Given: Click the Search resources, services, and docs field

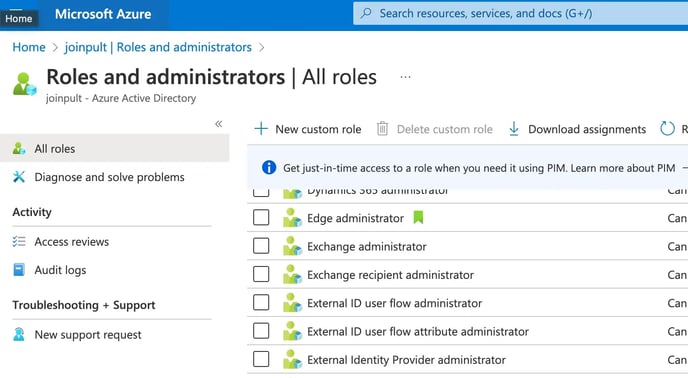Looking at the screenshot, I should pyautogui.click(x=520, y=14).
